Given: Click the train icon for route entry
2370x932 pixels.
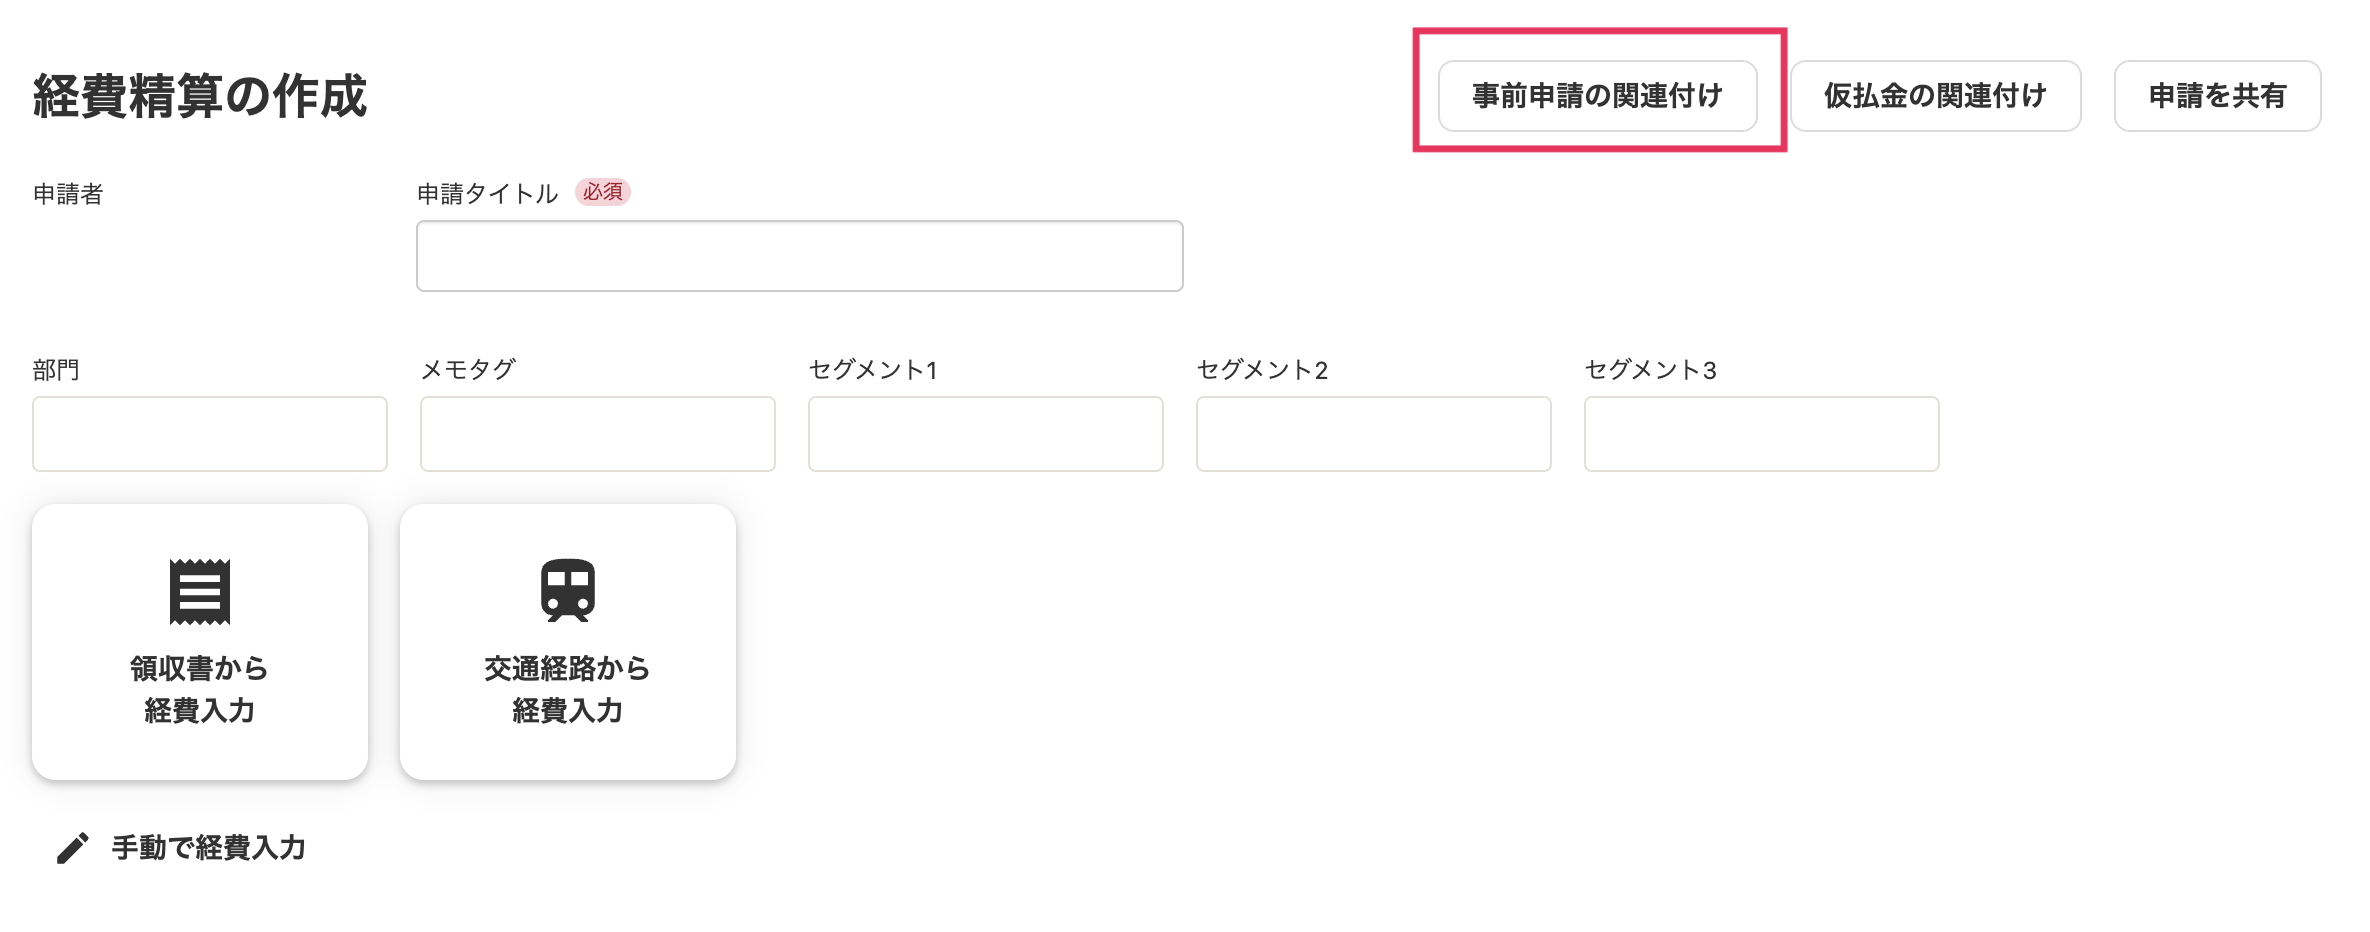Looking at the screenshot, I should pyautogui.click(x=568, y=590).
